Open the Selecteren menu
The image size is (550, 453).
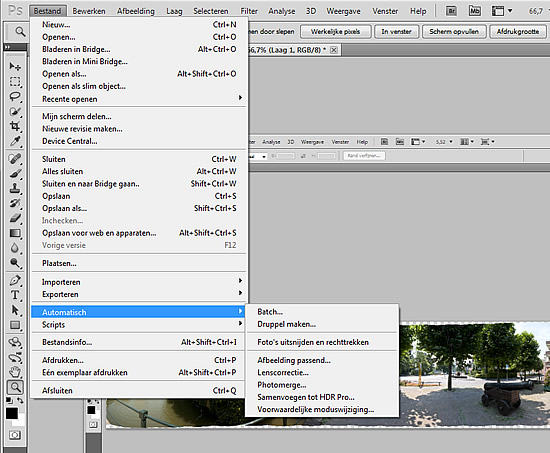click(x=210, y=11)
